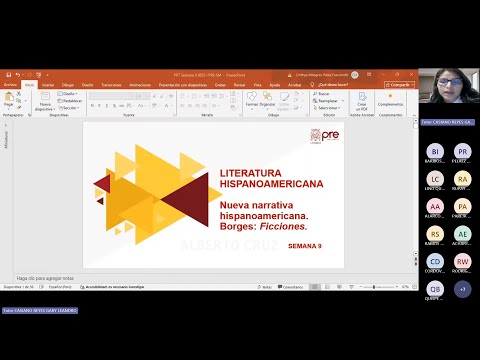Click the text highlight color button
This screenshot has width=480, height=360.
pyautogui.click(x=154, y=106)
